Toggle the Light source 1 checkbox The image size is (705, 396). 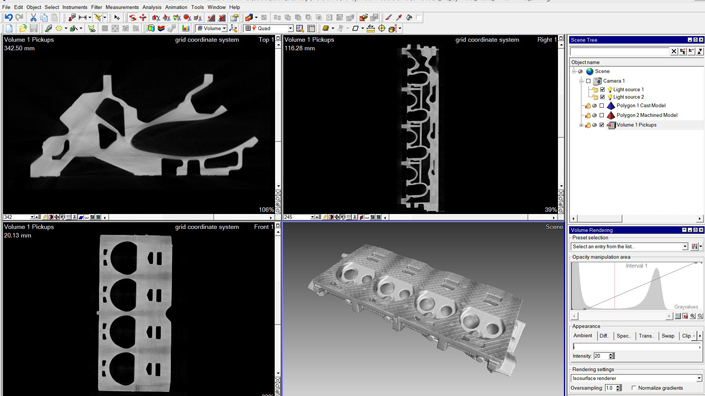tap(602, 89)
